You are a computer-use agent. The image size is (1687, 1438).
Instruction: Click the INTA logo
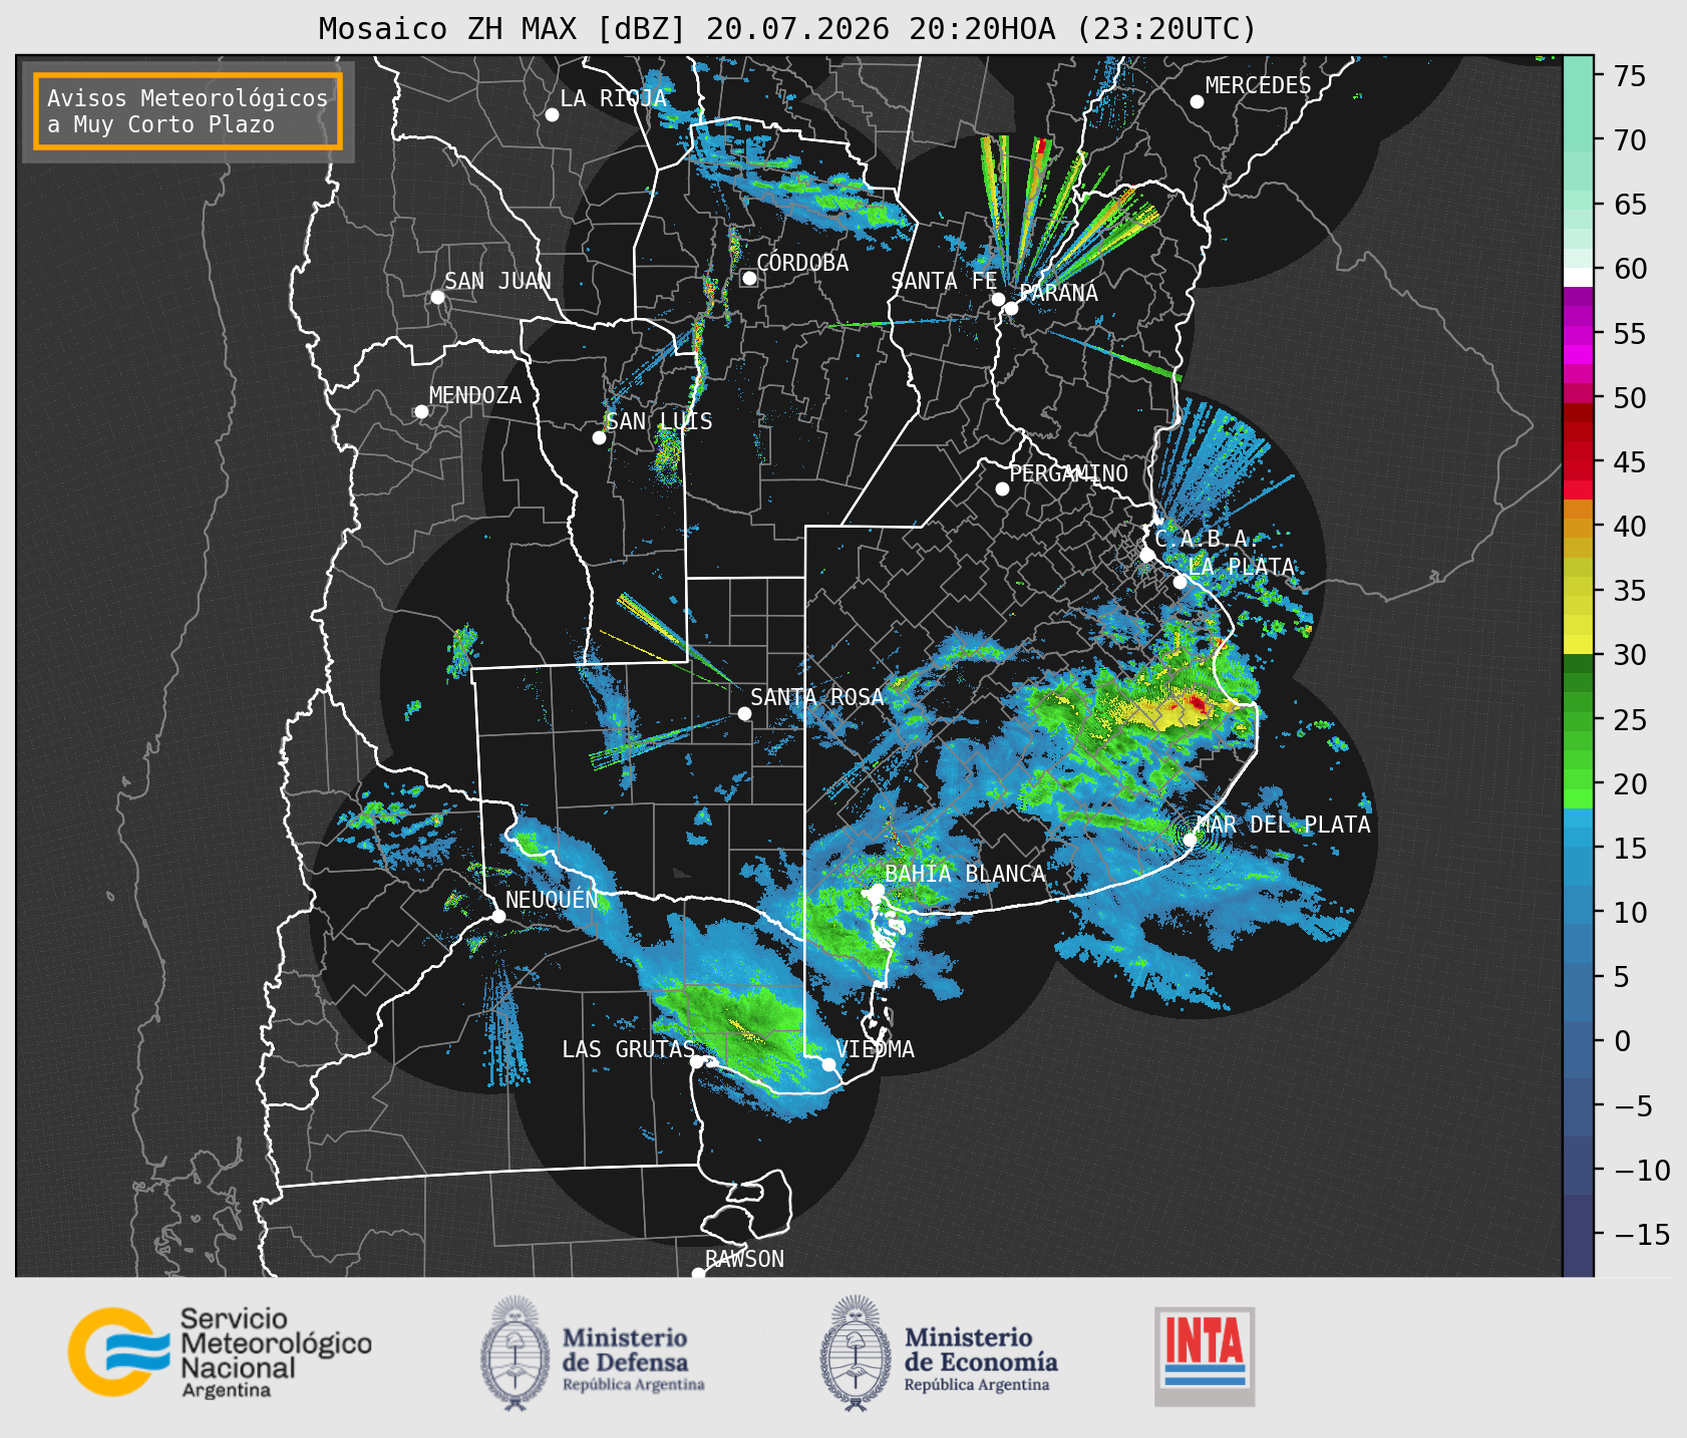(x=1204, y=1356)
